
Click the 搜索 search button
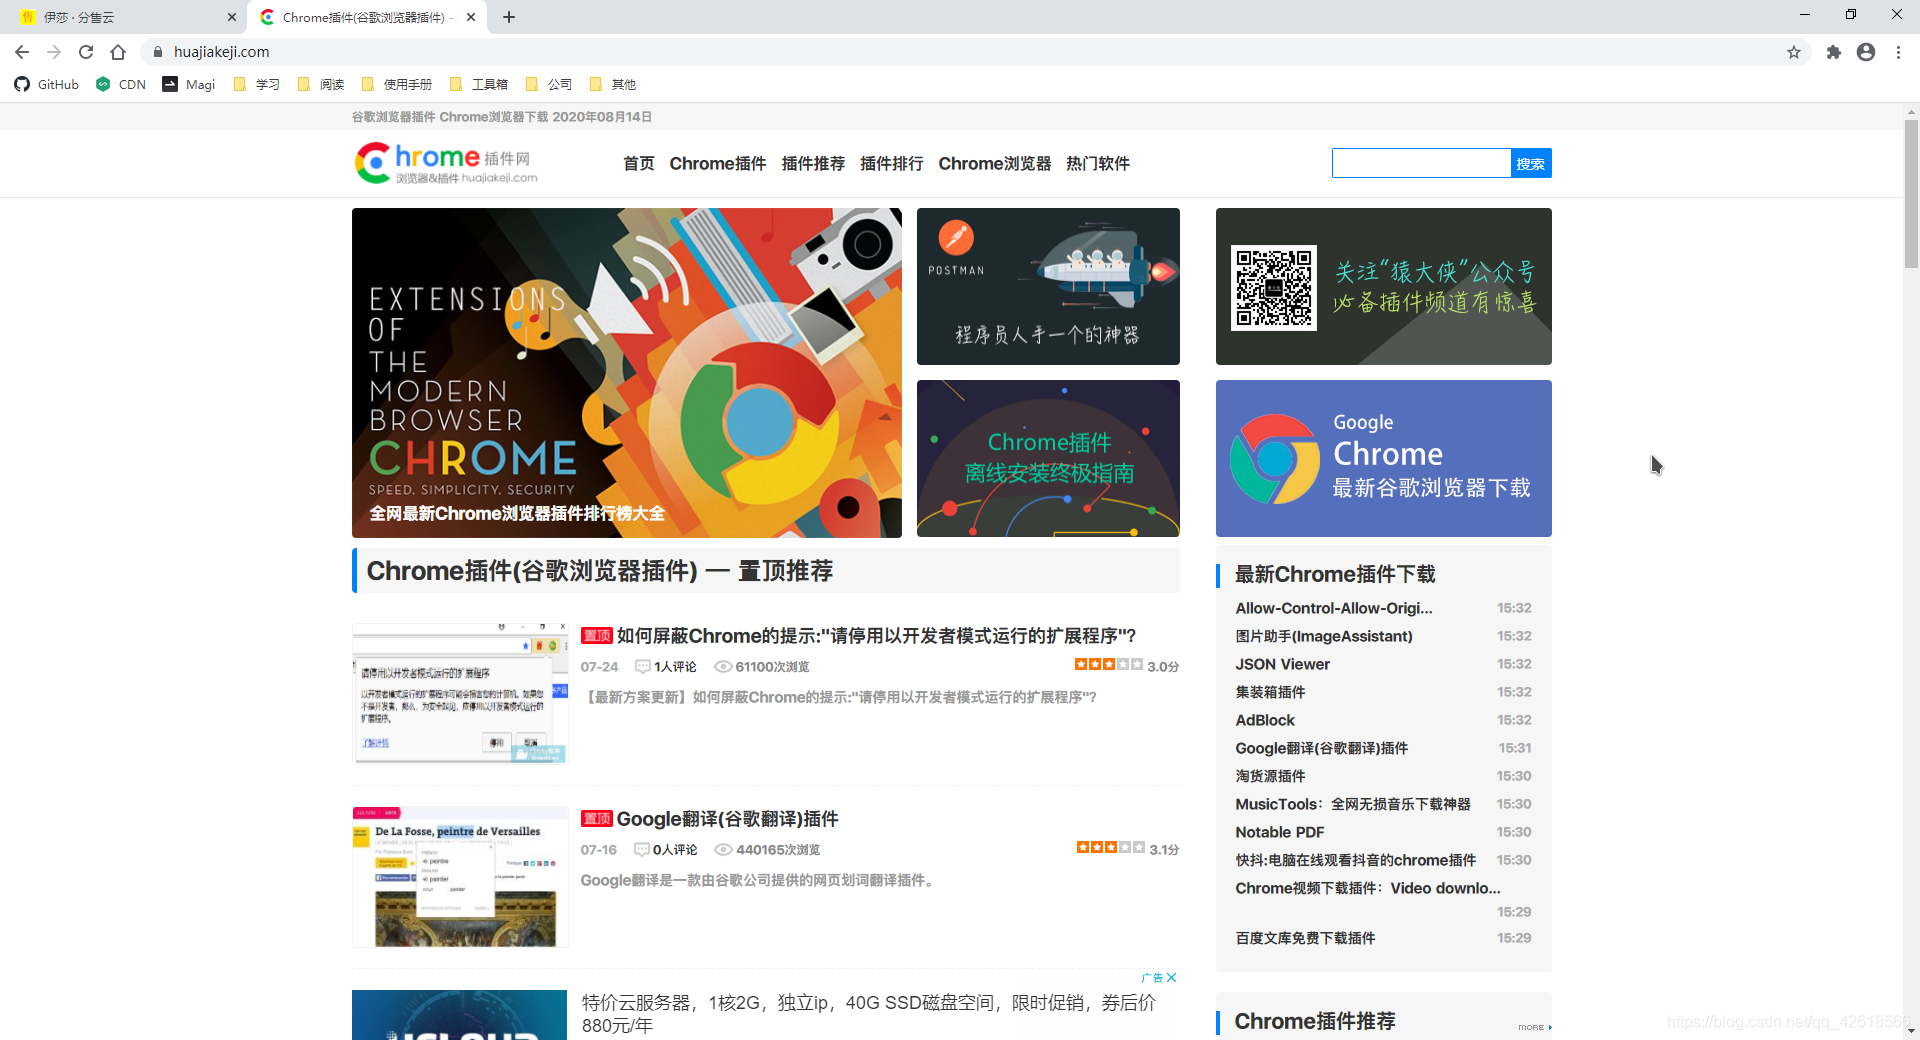coord(1531,163)
